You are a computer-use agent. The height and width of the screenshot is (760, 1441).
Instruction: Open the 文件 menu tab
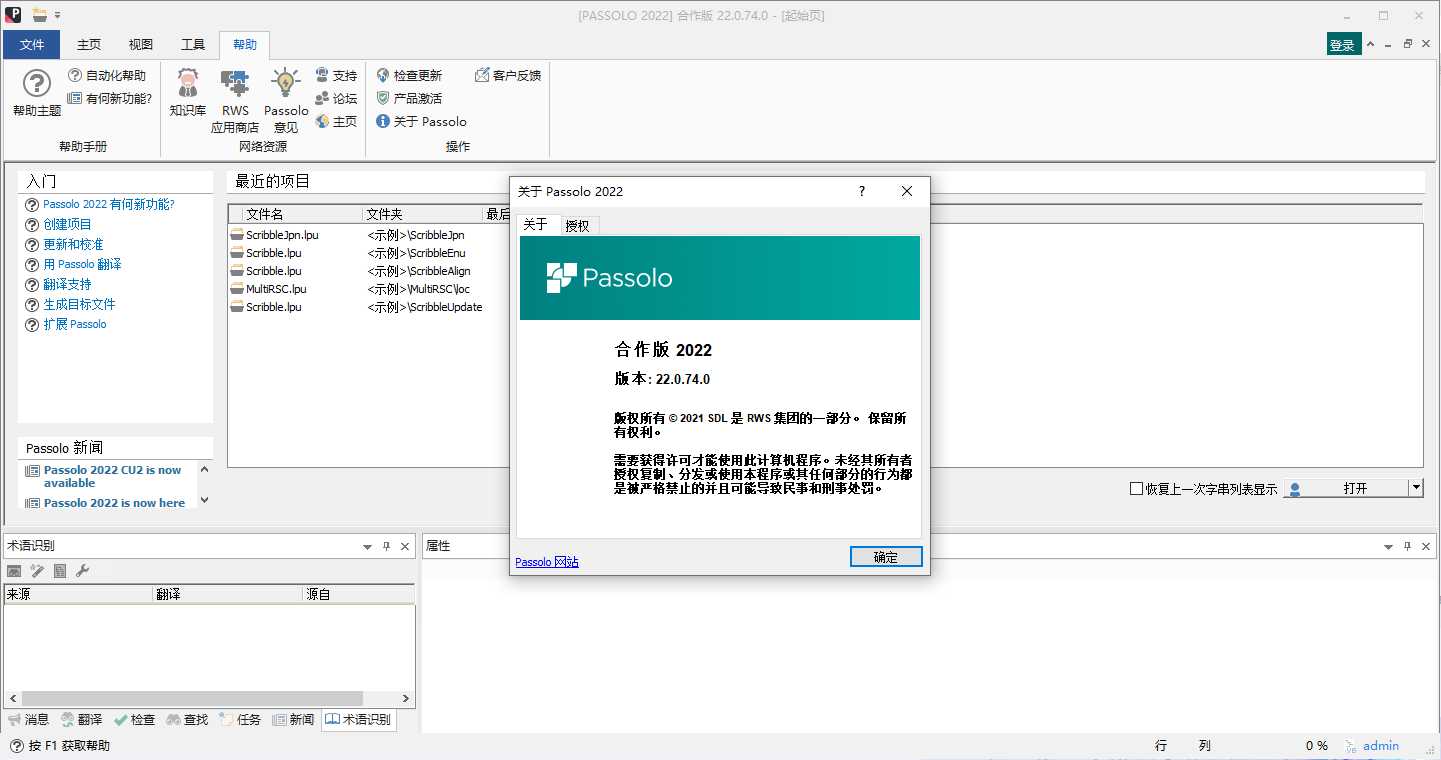(x=32, y=45)
